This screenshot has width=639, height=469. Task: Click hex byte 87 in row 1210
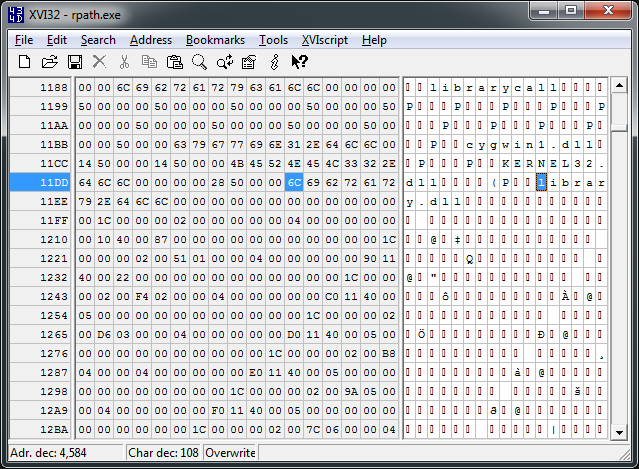pos(161,240)
